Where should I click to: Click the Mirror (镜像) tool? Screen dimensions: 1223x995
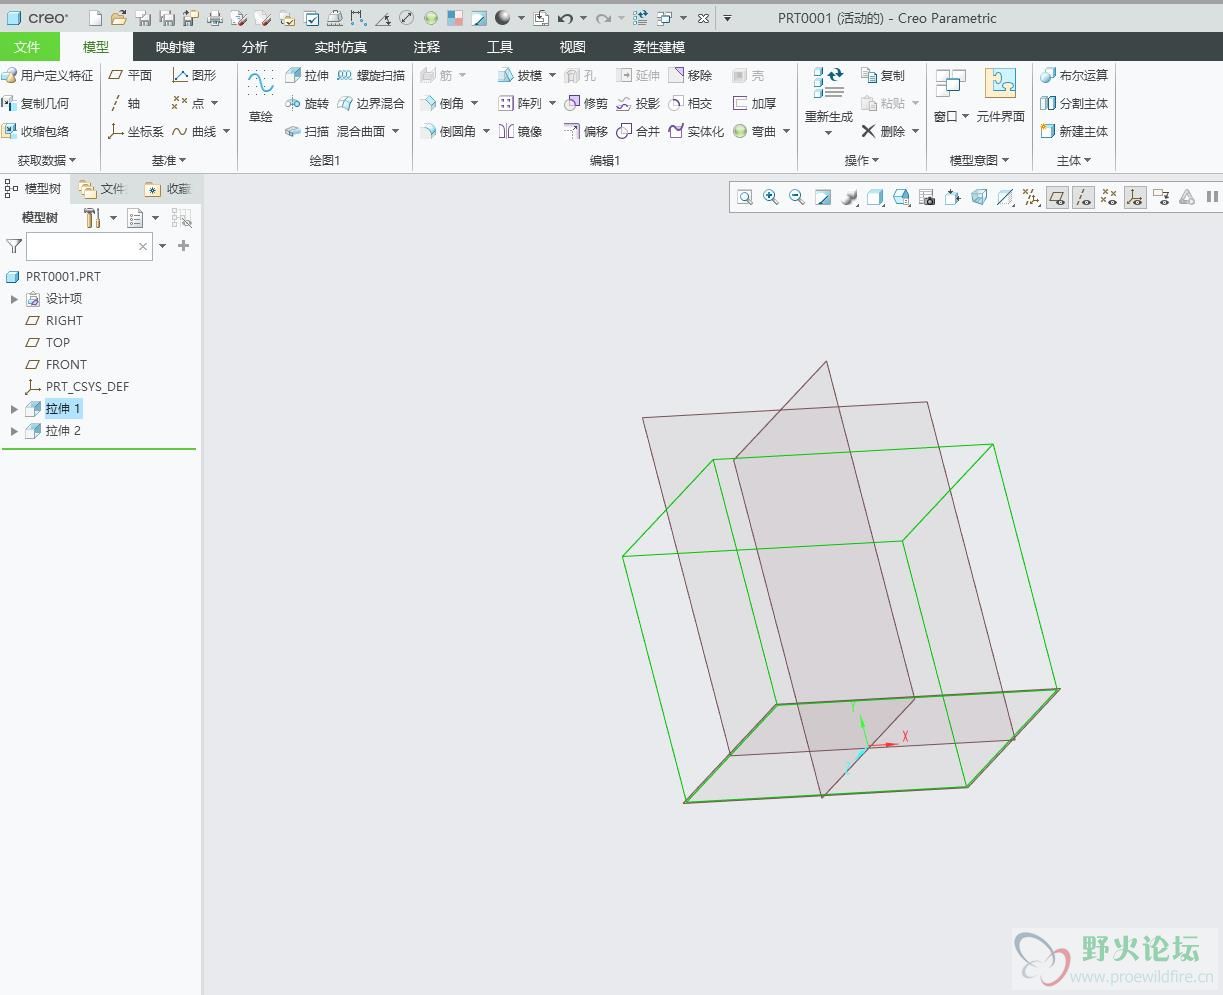520,131
